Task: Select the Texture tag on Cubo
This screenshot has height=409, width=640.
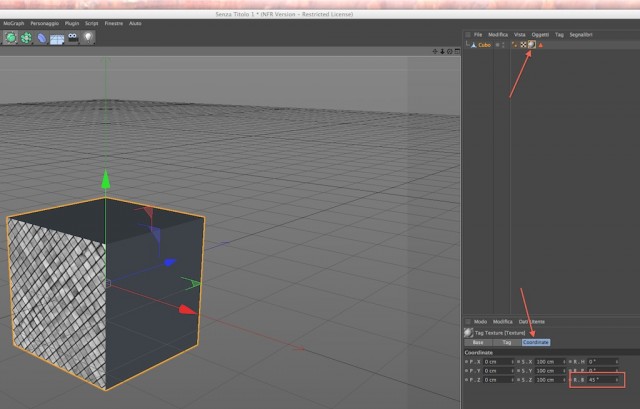Action: click(532, 44)
